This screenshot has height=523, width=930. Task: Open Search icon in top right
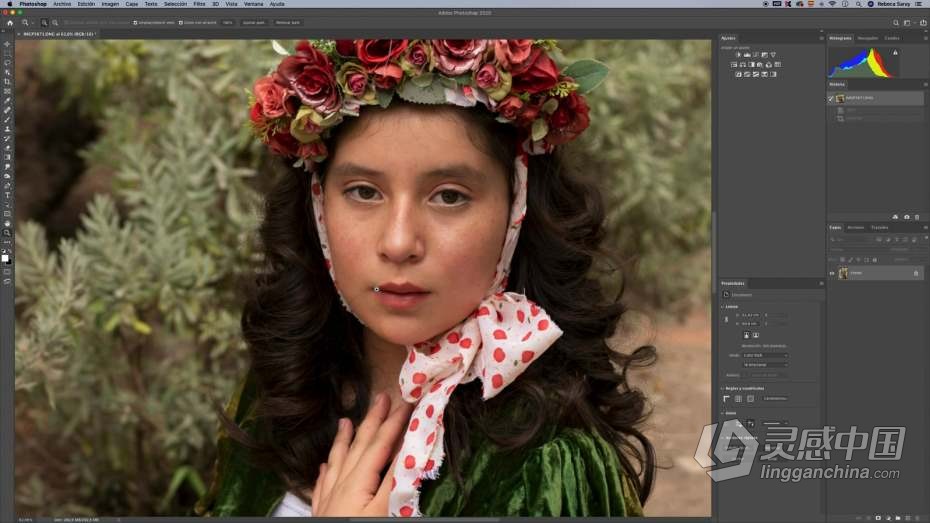pos(896,23)
